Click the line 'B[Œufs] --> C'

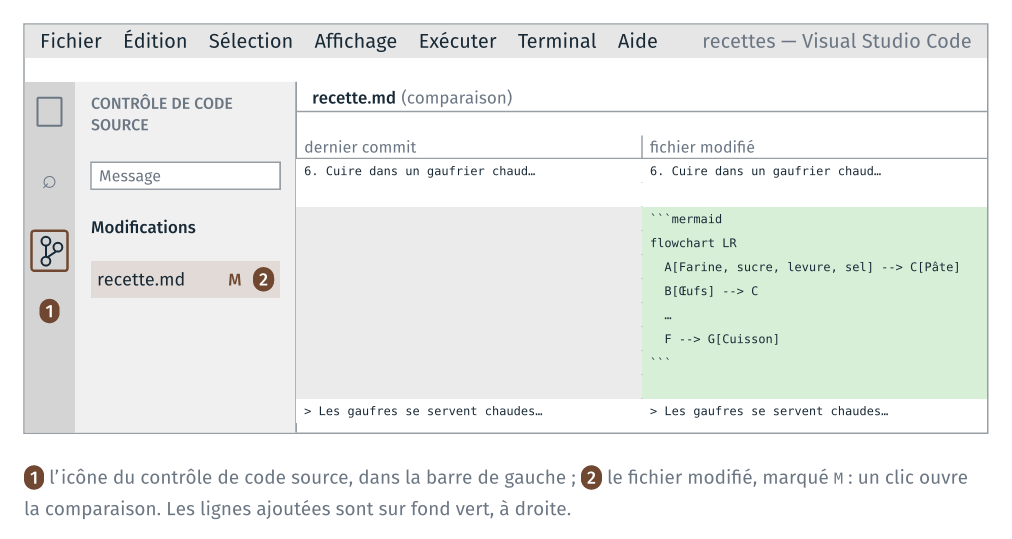711,291
